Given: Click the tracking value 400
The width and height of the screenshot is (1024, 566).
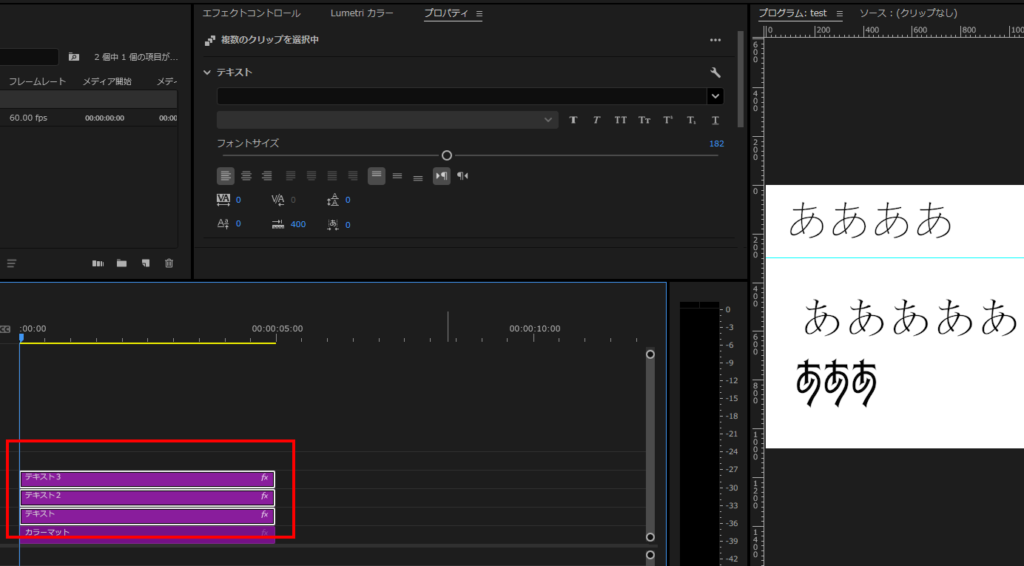Looking at the screenshot, I should point(298,225).
